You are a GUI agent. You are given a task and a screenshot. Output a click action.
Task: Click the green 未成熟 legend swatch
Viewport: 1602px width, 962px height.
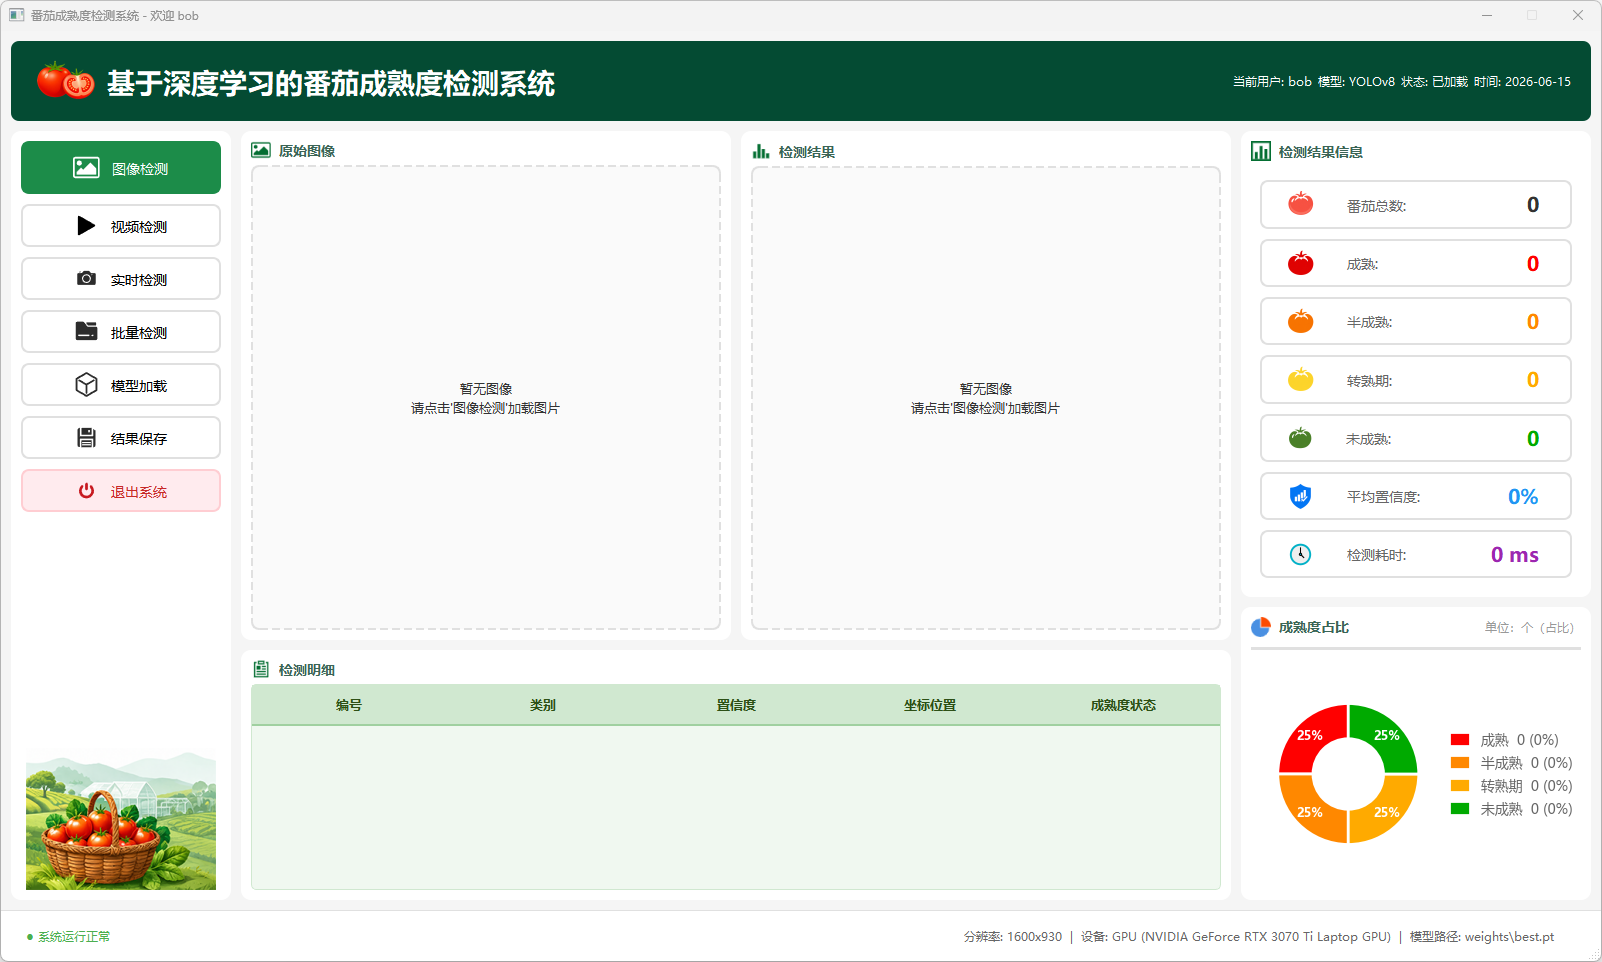point(1460,809)
